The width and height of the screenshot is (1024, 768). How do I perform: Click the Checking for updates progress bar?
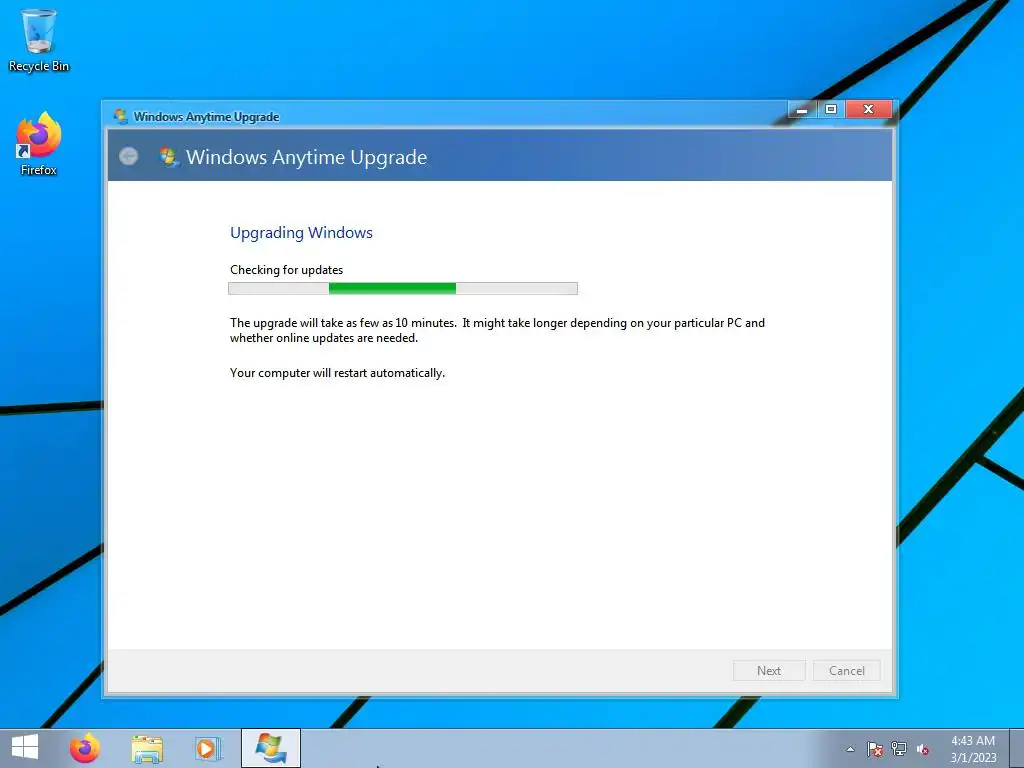pos(403,289)
